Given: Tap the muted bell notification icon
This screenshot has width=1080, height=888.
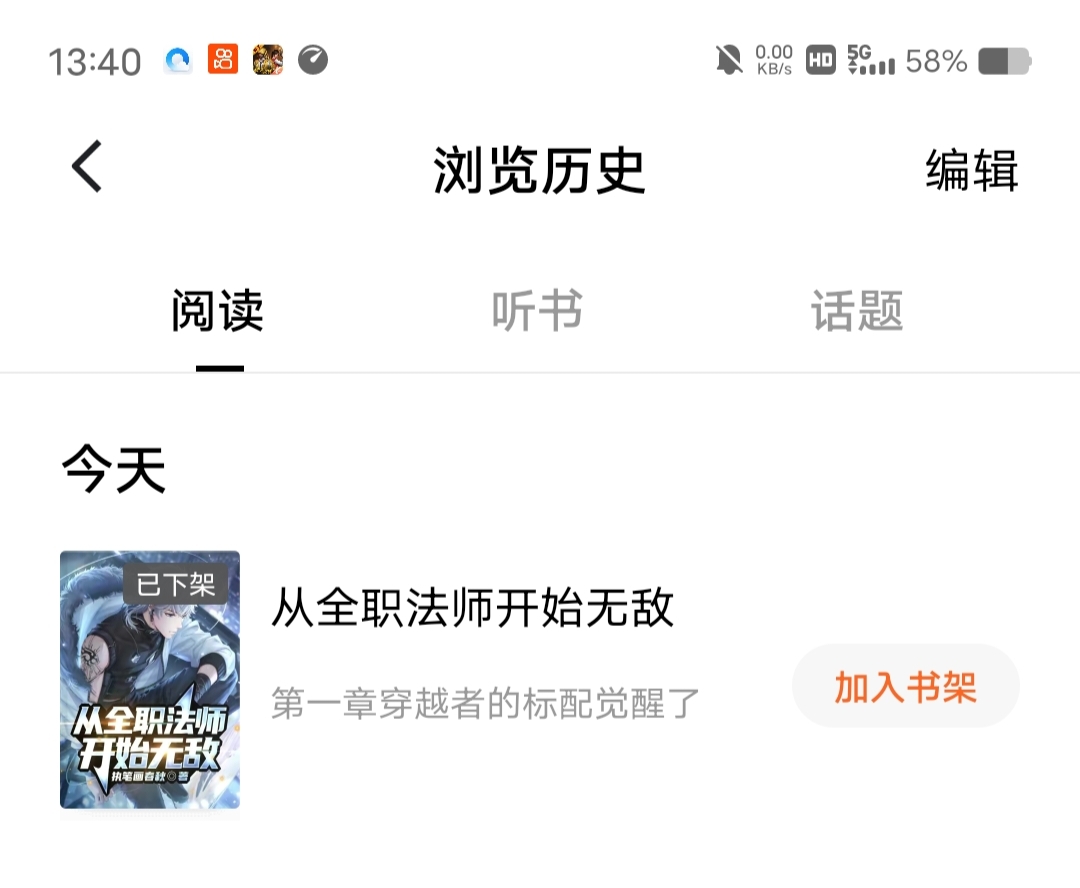Looking at the screenshot, I should pyautogui.click(x=729, y=60).
